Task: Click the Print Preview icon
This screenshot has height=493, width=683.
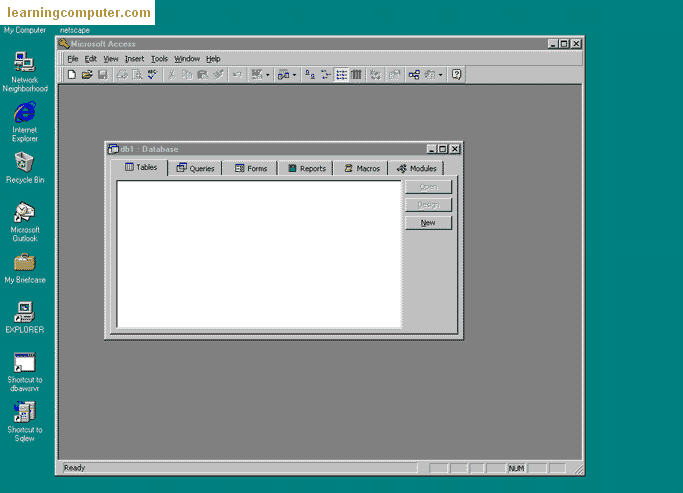Action: [x=137, y=75]
